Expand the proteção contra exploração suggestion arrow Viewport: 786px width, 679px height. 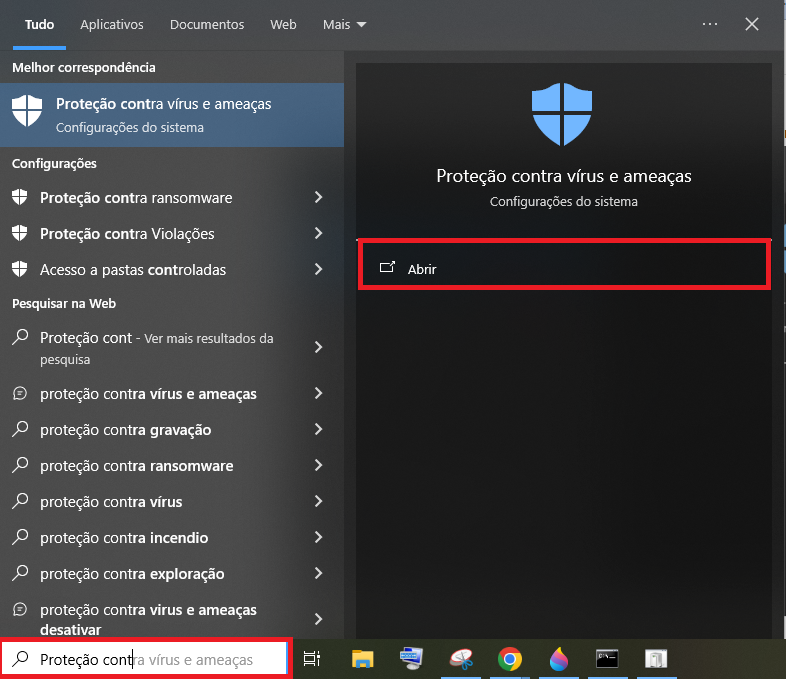coord(318,573)
